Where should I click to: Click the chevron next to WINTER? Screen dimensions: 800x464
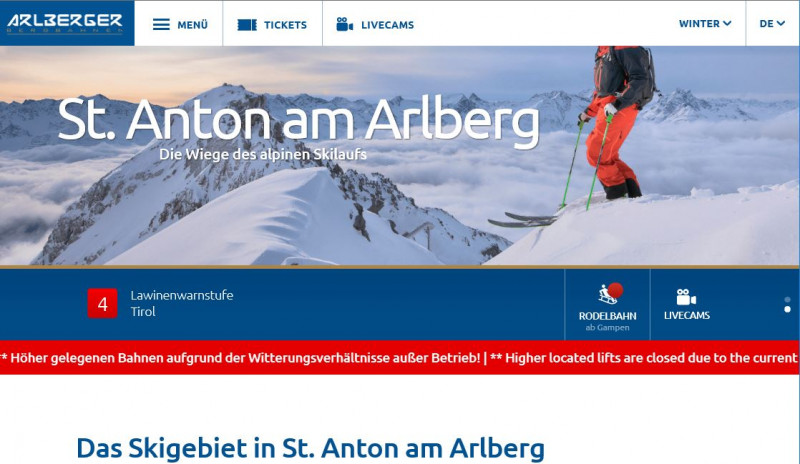tap(727, 23)
